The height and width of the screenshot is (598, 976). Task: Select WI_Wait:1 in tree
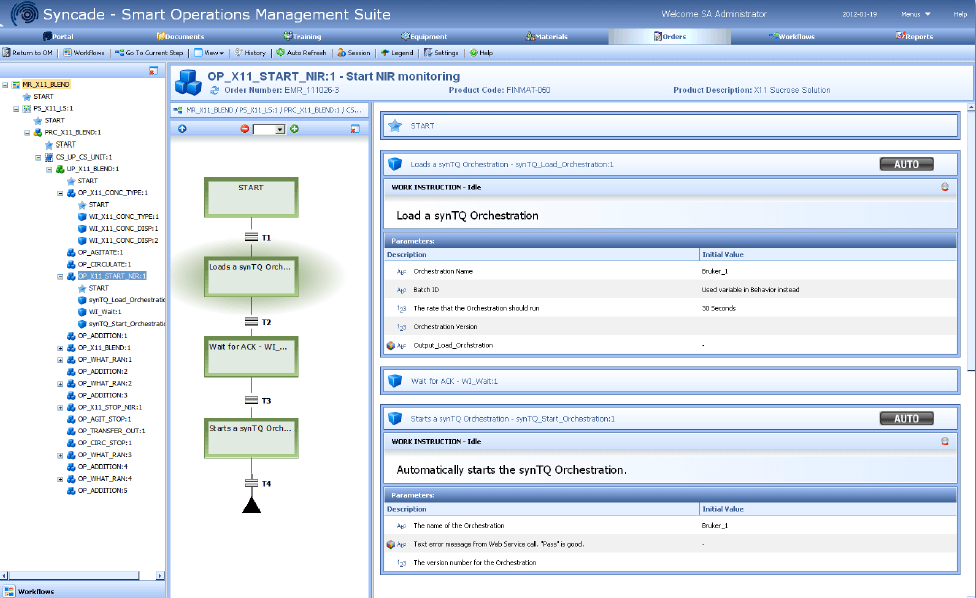coord(105,312)
